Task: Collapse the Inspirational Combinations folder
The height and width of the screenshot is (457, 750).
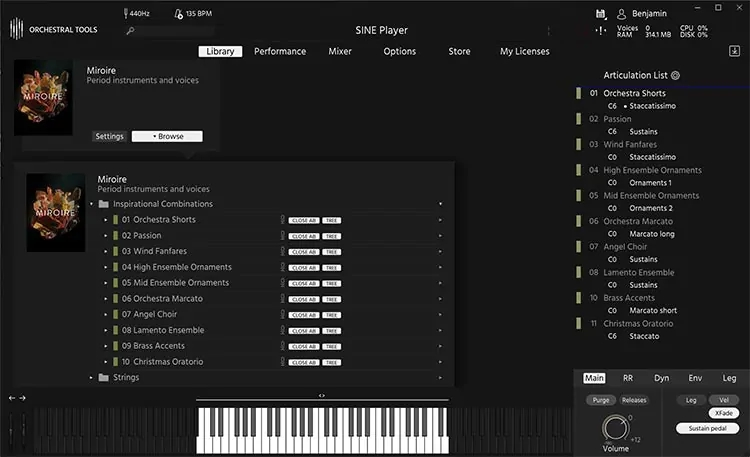Action: [91, 204]
